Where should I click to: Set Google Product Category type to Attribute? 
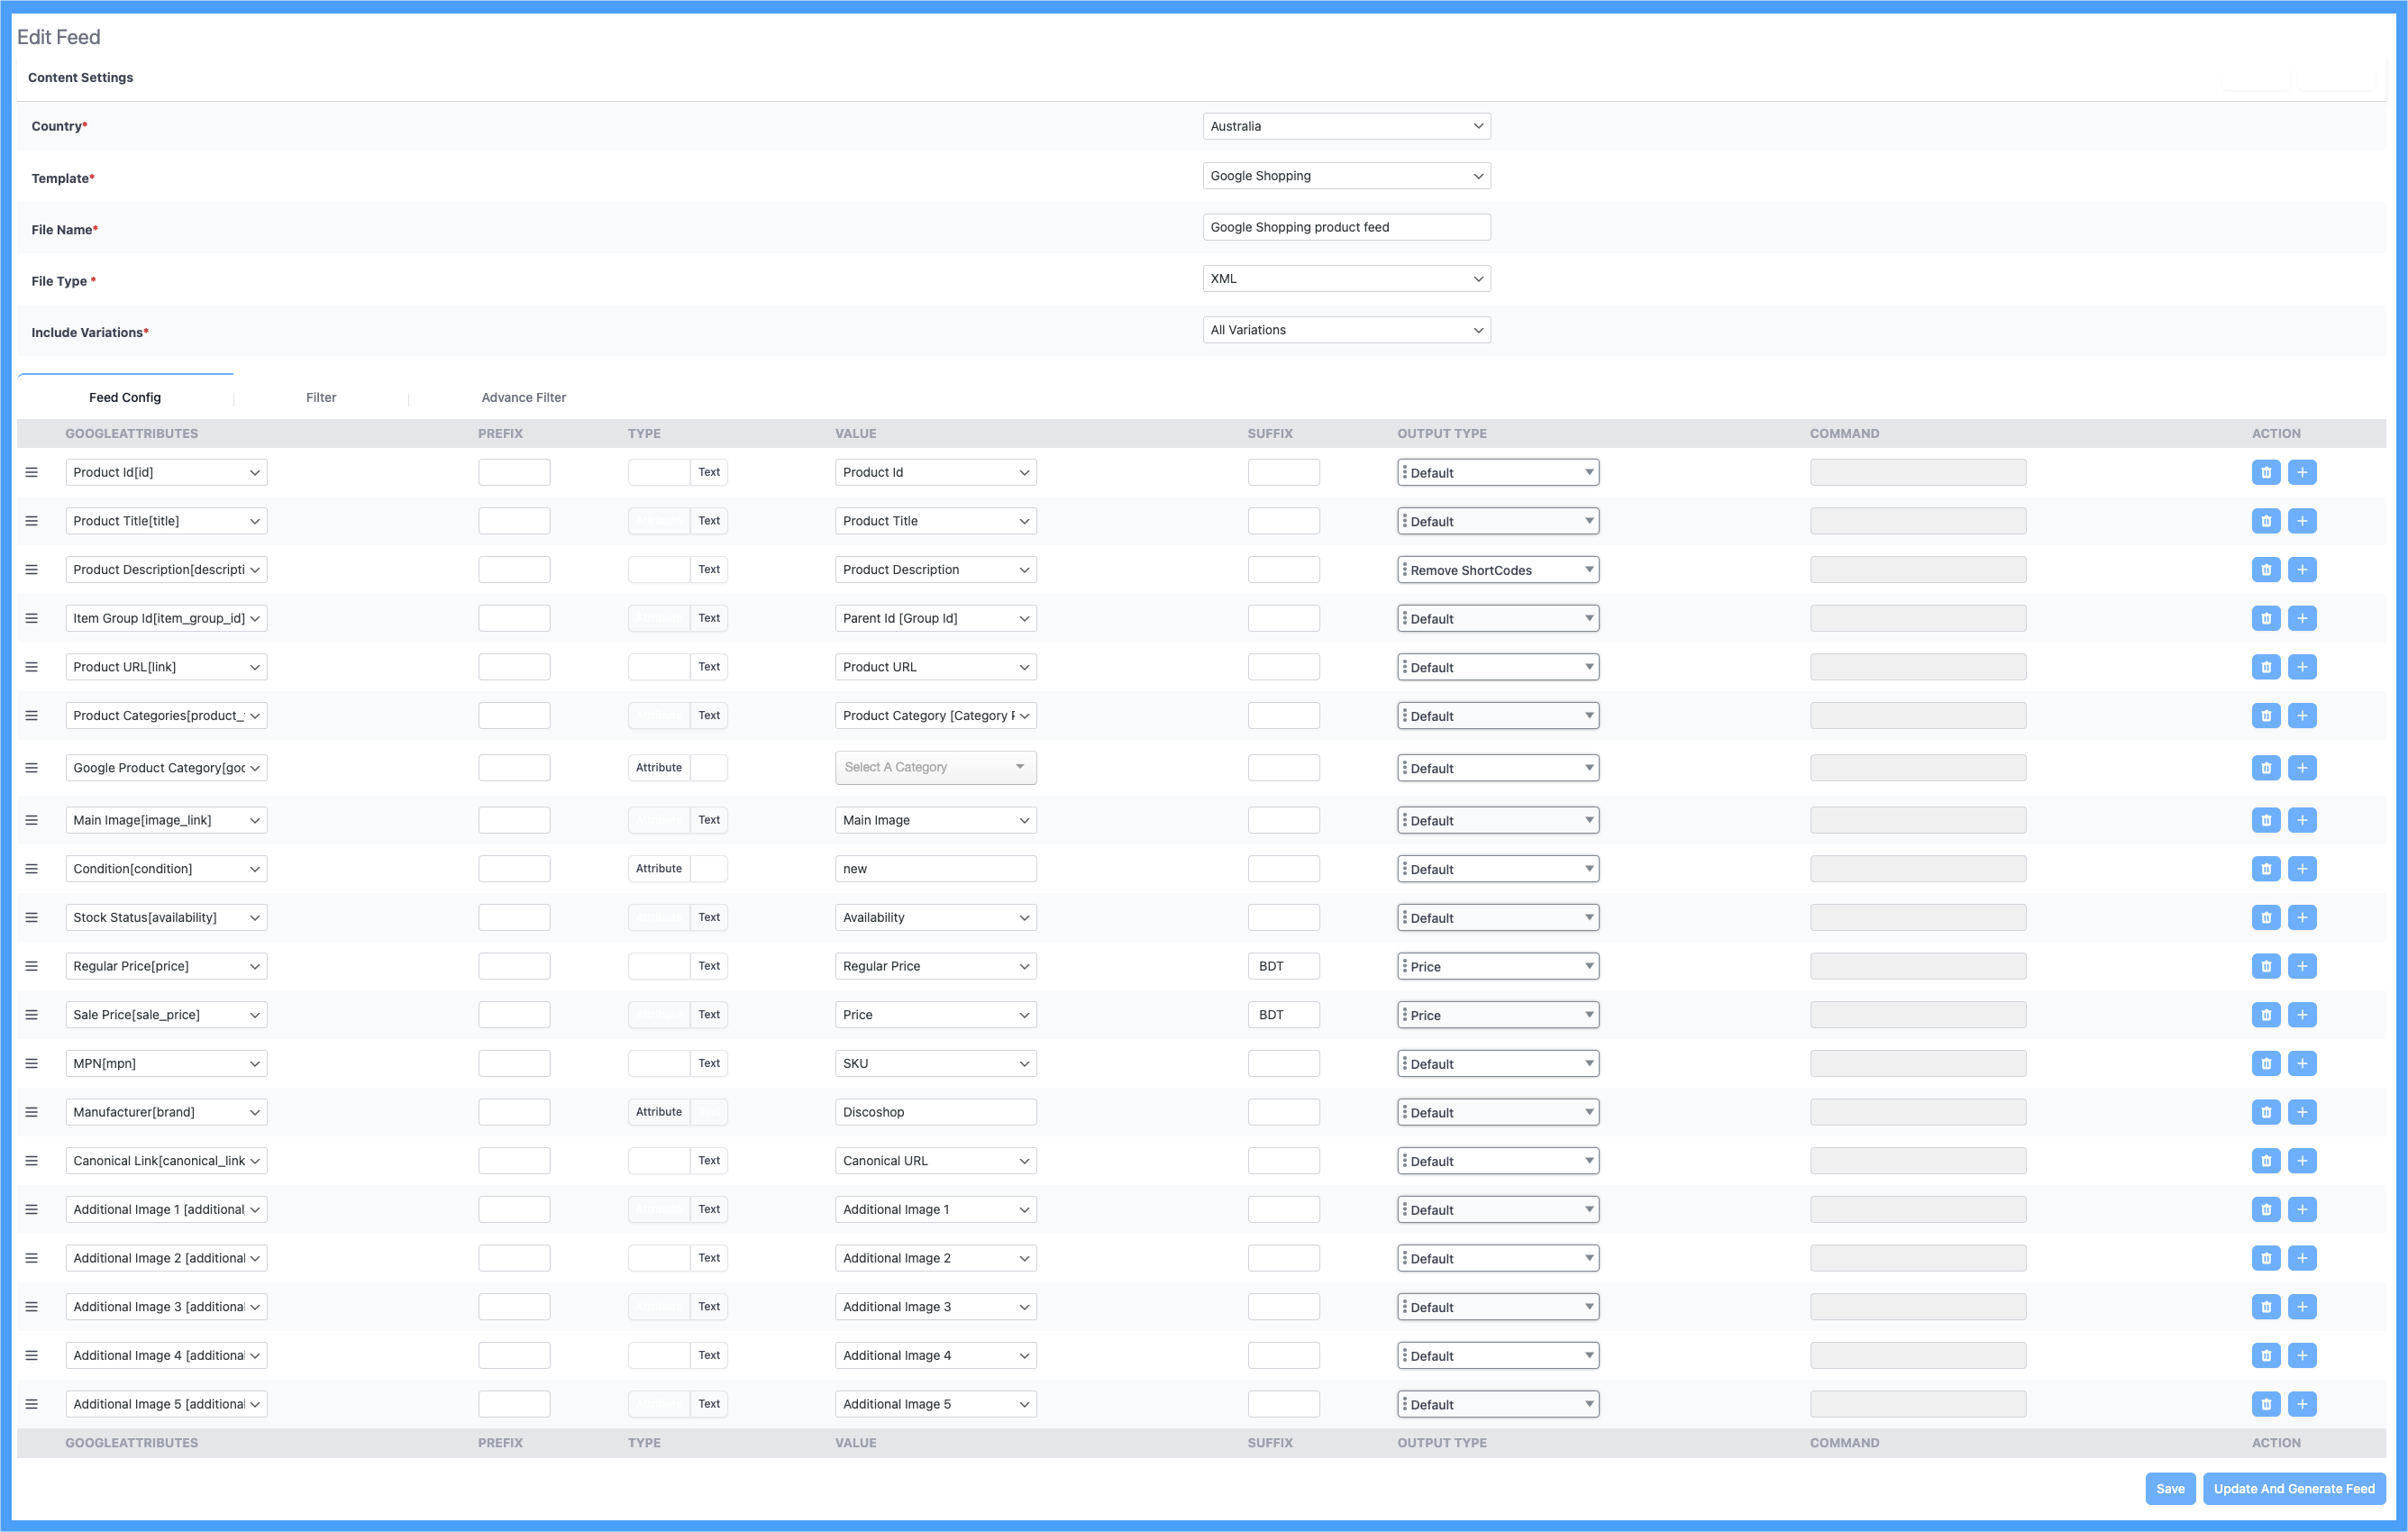point(659,768)
